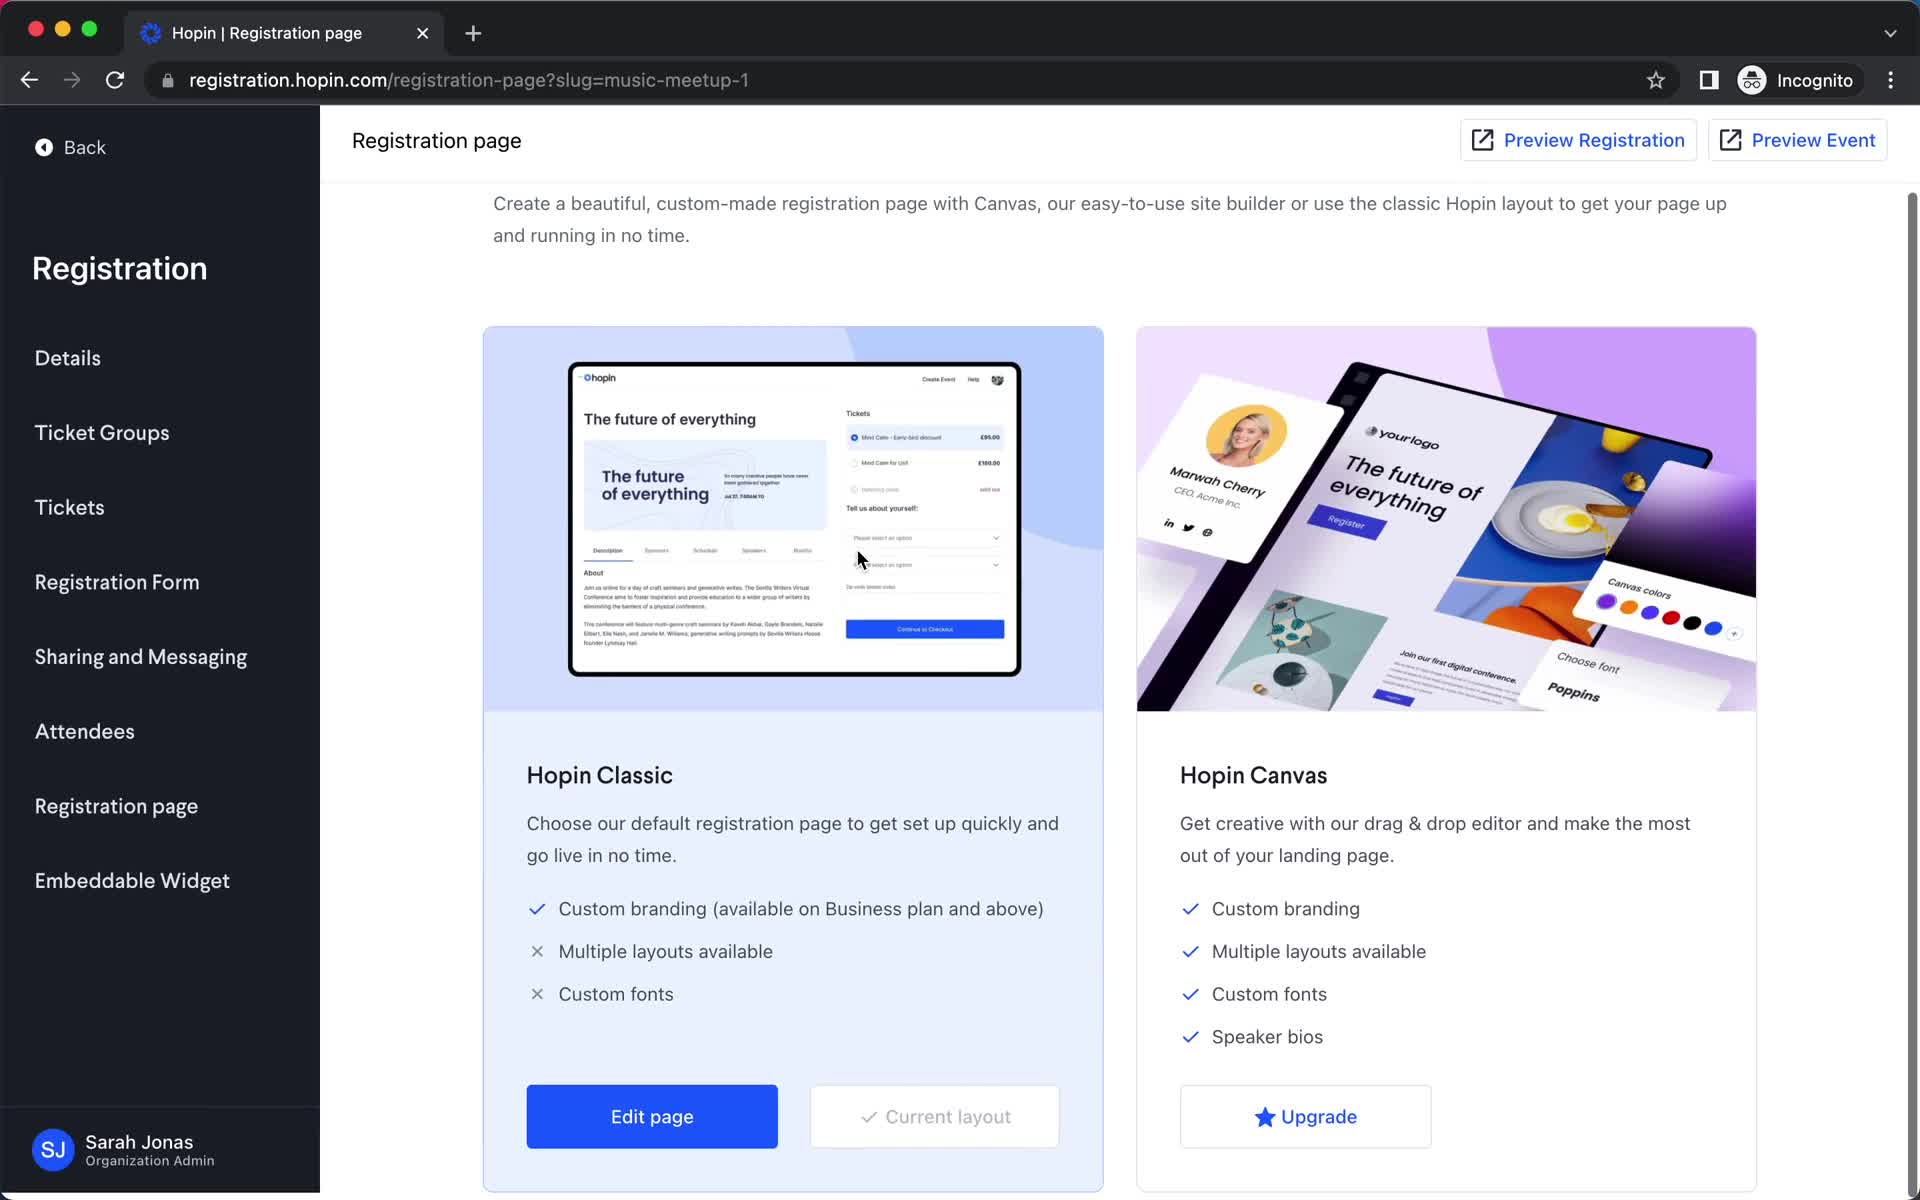Screen dimensions: 1920x1200
Task: Close the Hopin Registration page tab
Action: [x=423, y=33]
